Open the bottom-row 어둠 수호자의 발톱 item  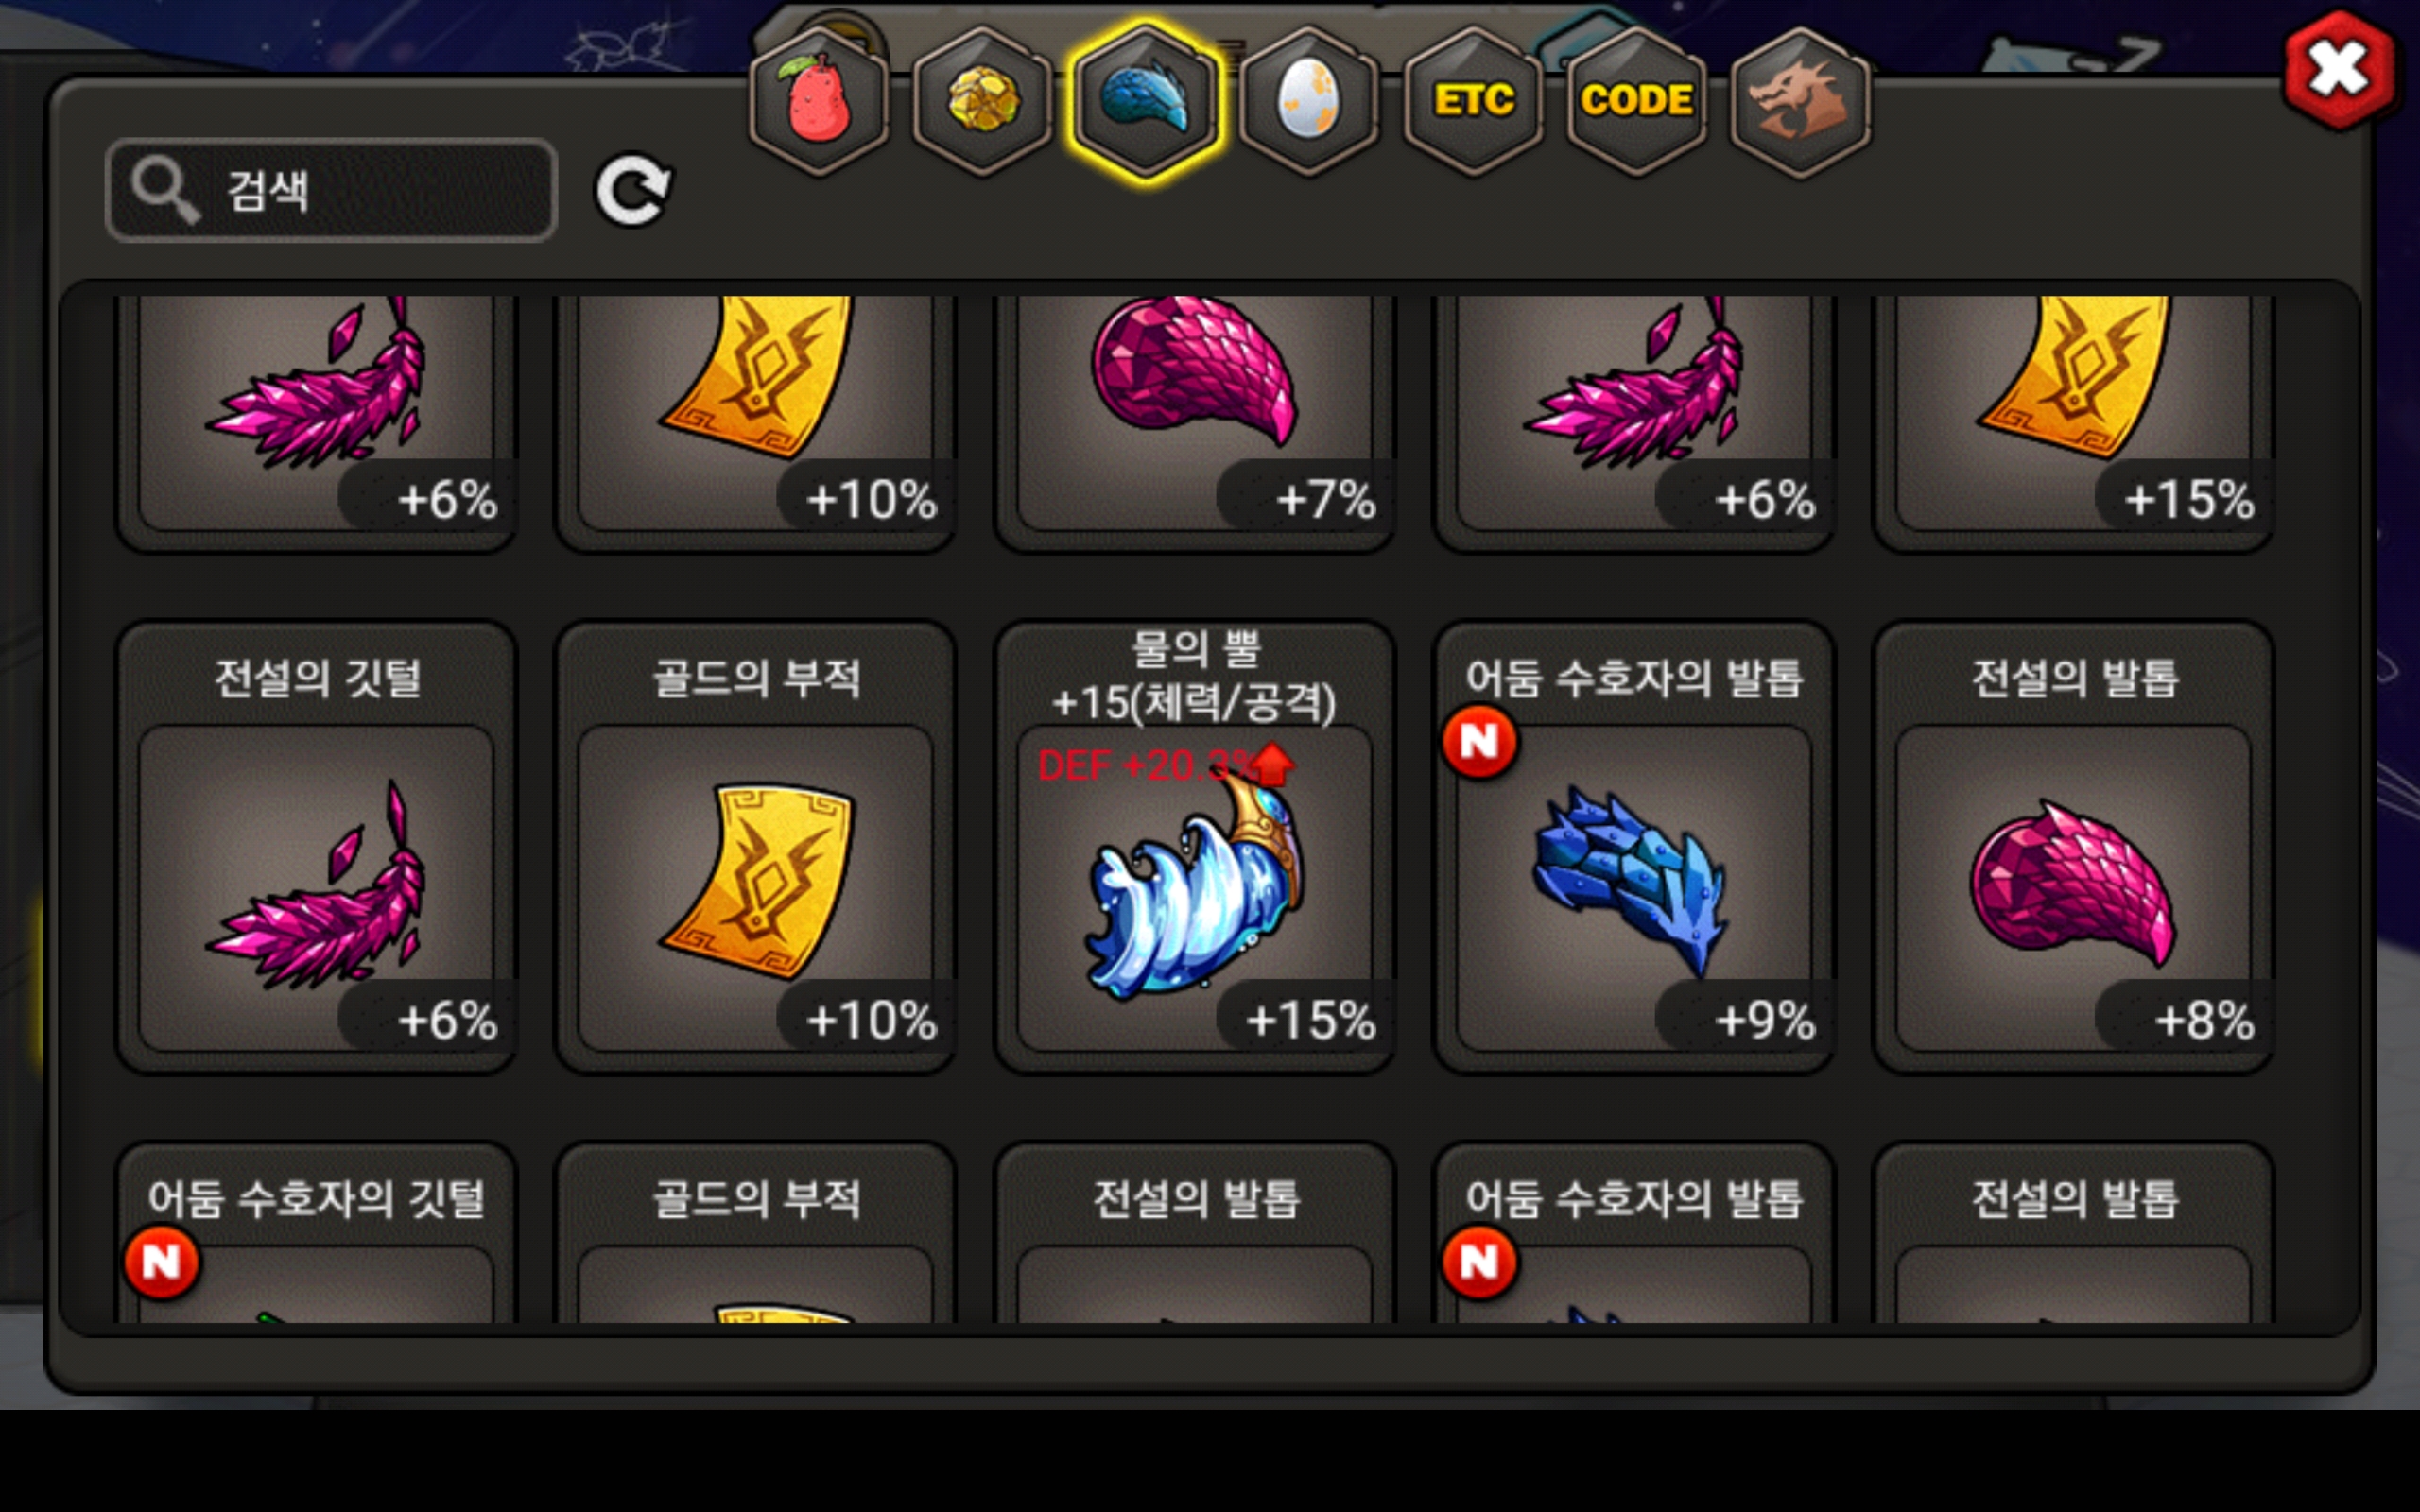tap(1634, 1233)
